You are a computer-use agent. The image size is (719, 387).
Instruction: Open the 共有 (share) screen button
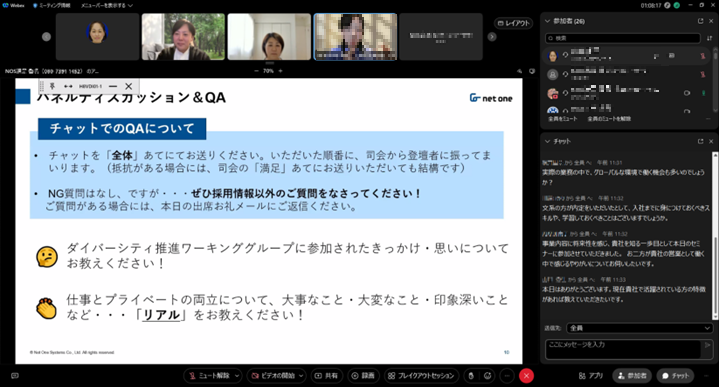coord(326,376)
